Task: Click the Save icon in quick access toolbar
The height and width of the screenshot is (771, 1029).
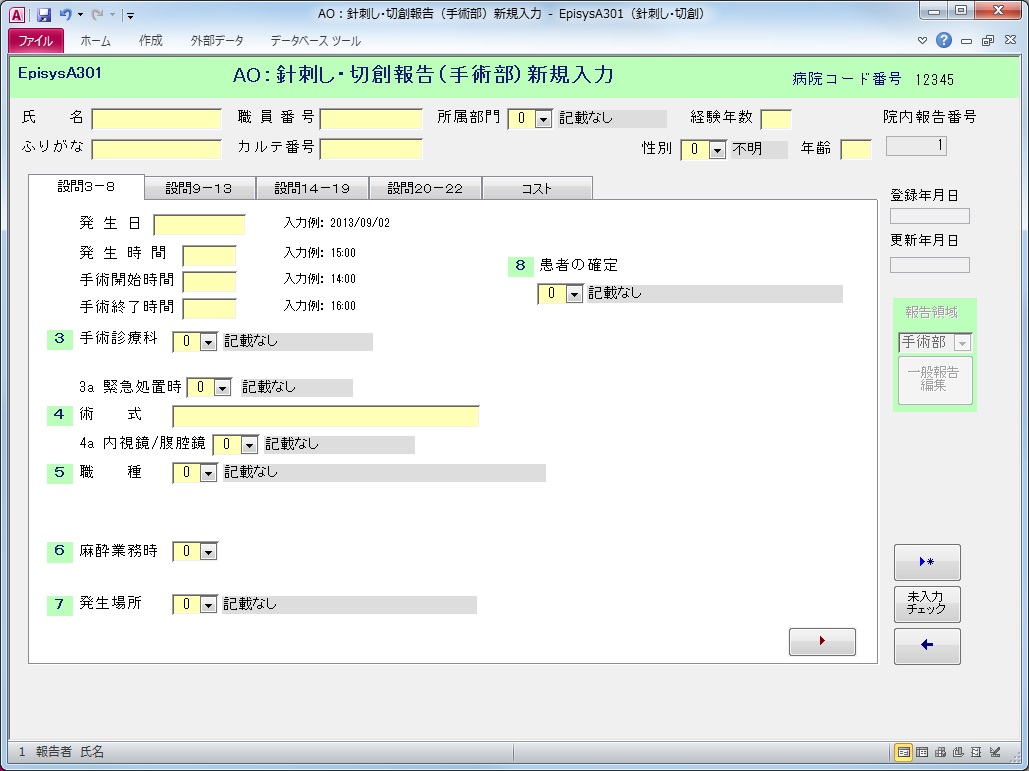Action: coord(43,15)
